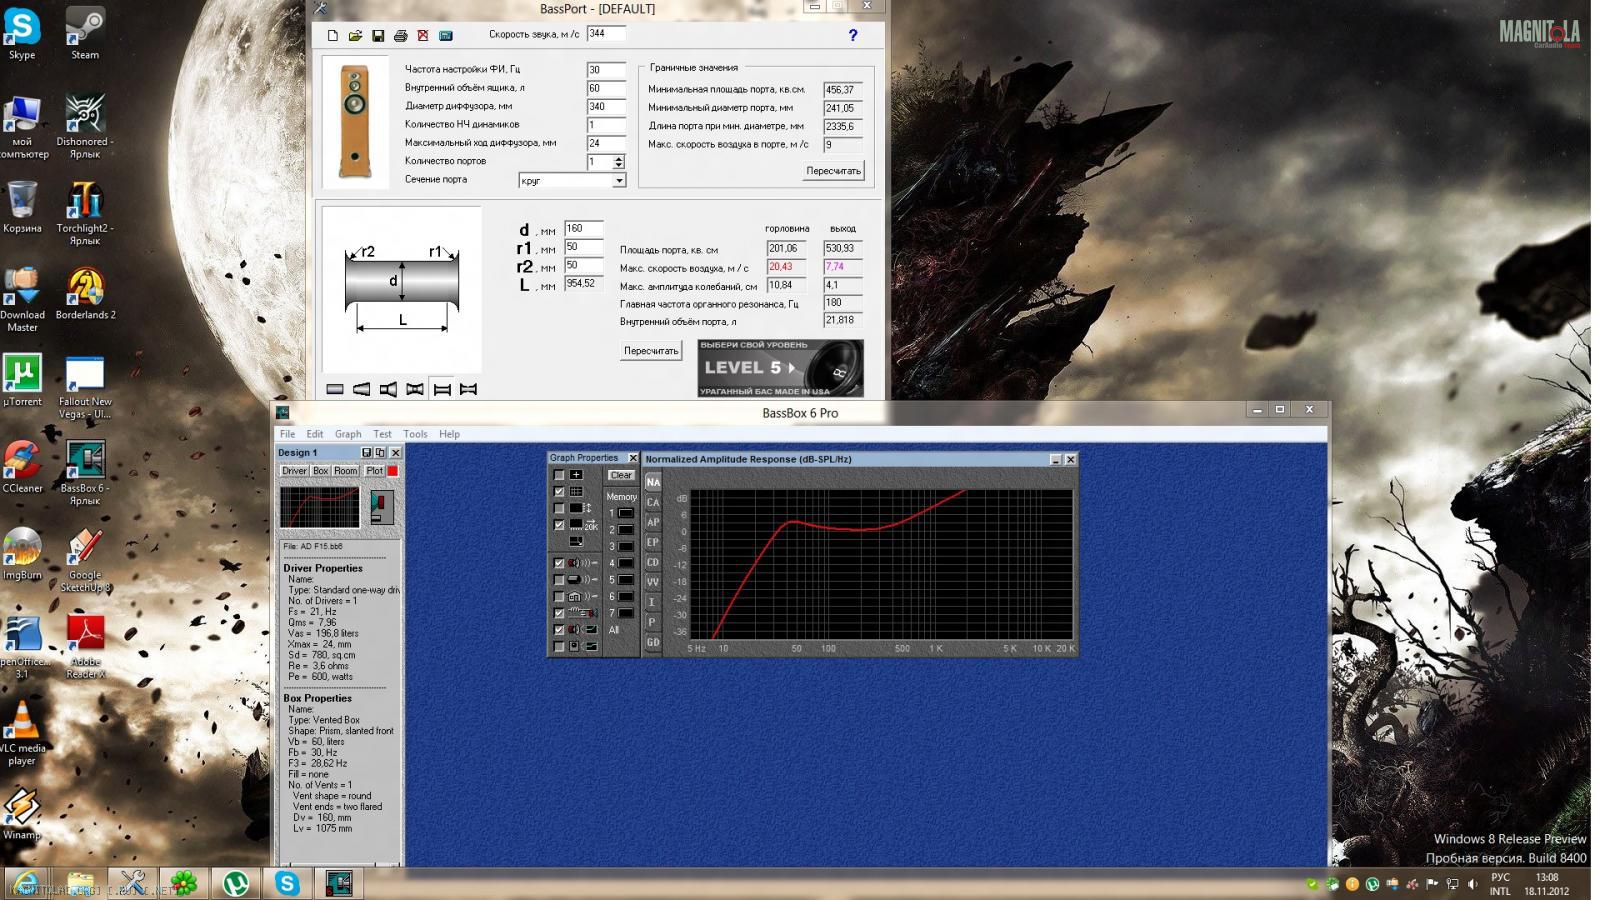Click the box diagram icon in the Design 1 panel

[381, 507]
